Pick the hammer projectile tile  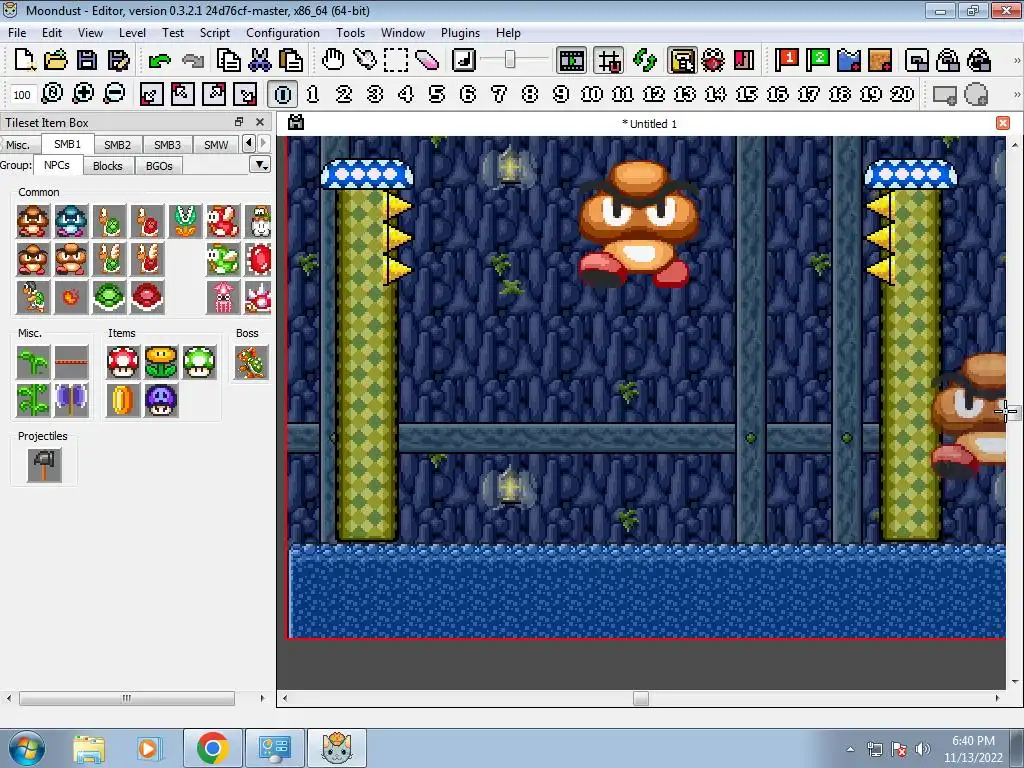(x=44, y=465)
